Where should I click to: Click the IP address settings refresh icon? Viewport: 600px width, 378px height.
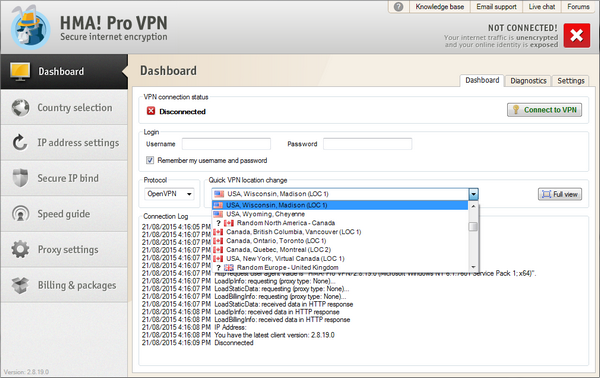coord(20,143)
